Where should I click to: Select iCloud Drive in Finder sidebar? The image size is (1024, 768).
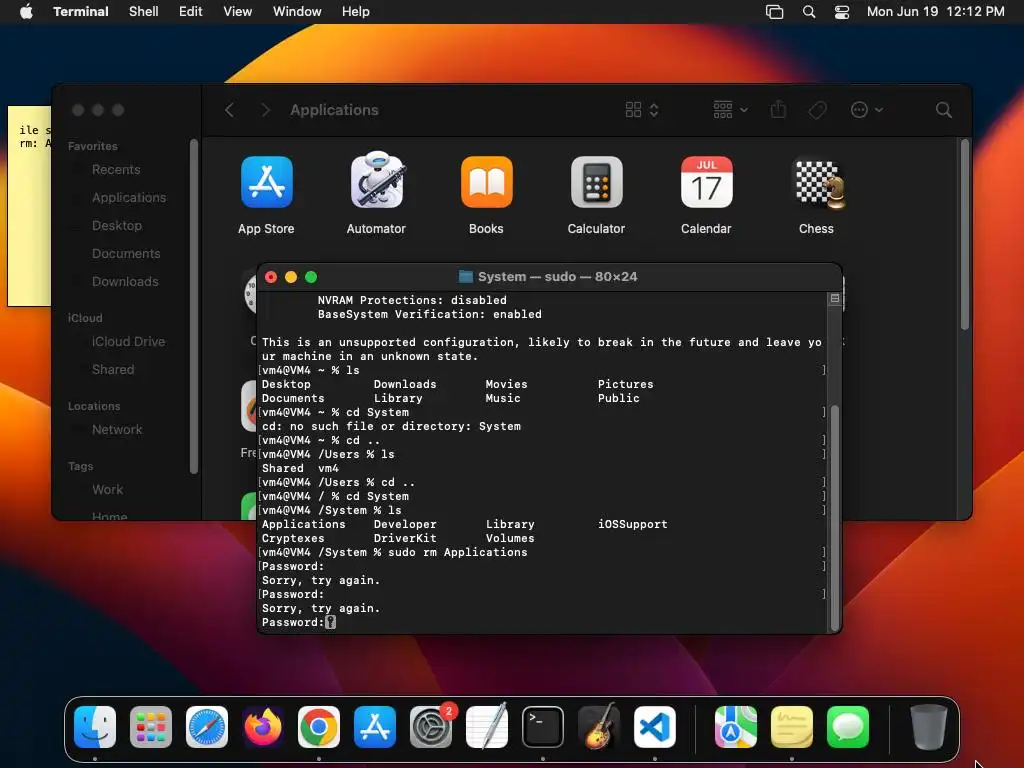[129, 342]
